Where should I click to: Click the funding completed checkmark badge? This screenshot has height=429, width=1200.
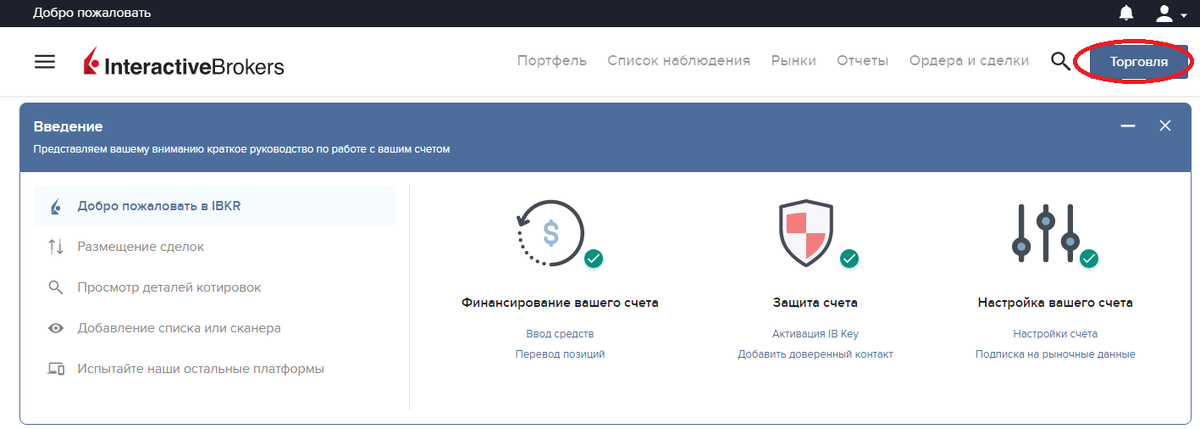click(593, 259)
